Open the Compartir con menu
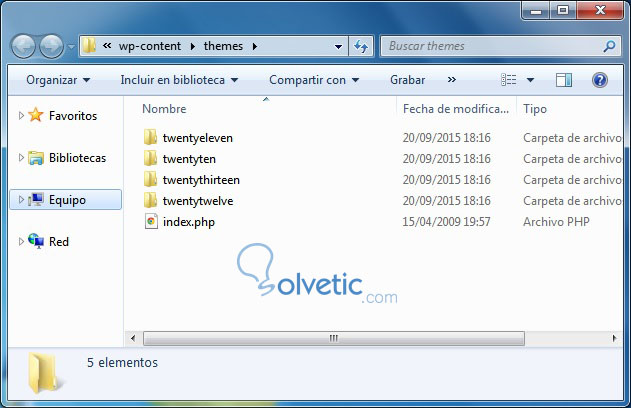The height and width of the screenshot is (408, 631). click(314, 80)
